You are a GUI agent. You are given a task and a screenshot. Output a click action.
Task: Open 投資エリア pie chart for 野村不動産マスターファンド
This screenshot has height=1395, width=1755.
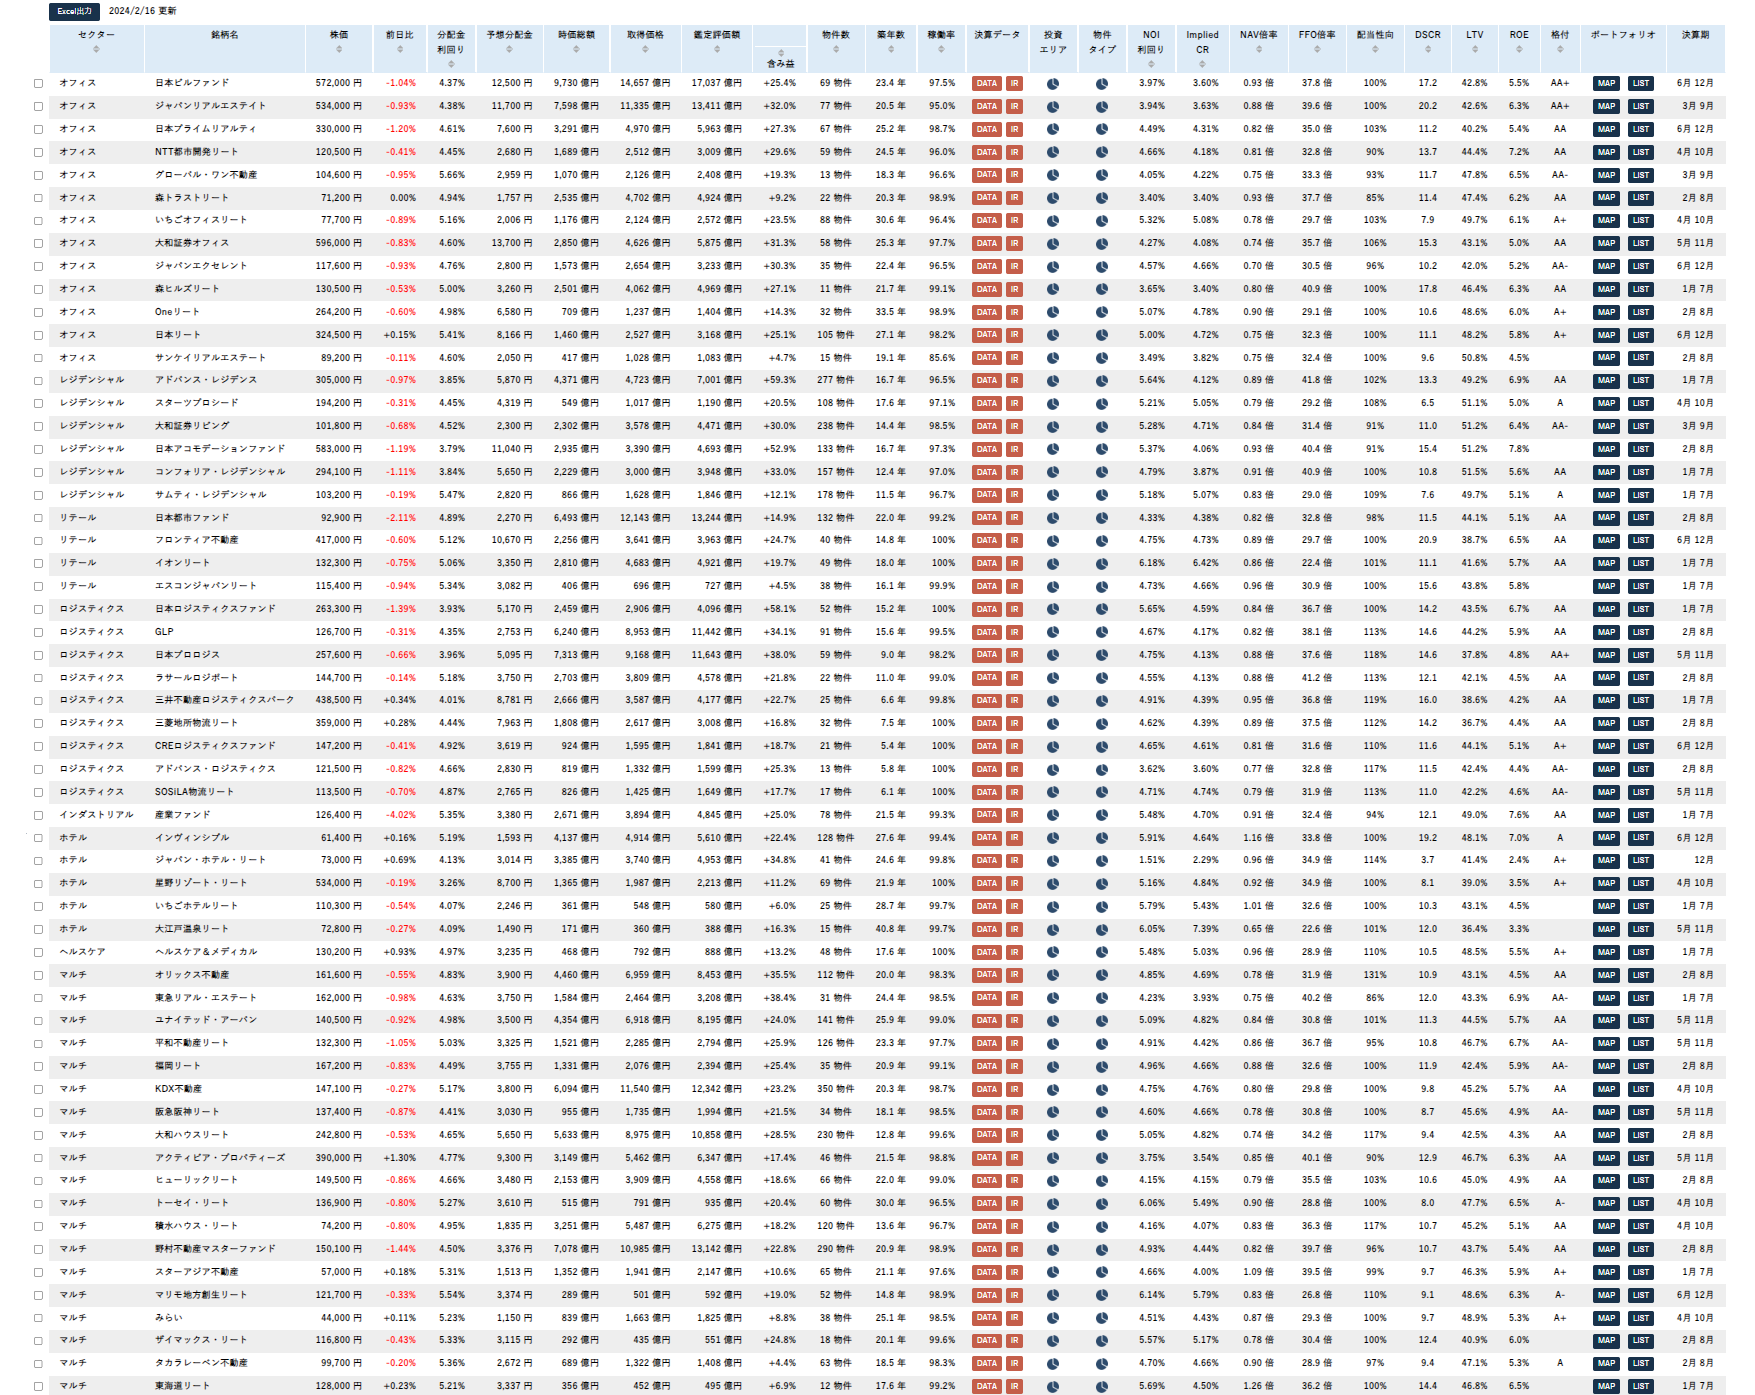tap(1053, 1249)
